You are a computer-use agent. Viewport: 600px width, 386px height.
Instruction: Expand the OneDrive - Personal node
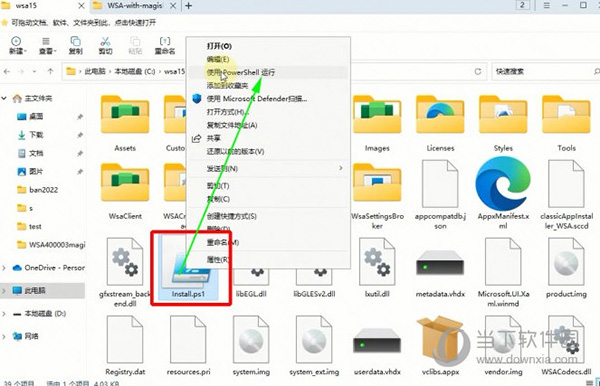point(4,268)
